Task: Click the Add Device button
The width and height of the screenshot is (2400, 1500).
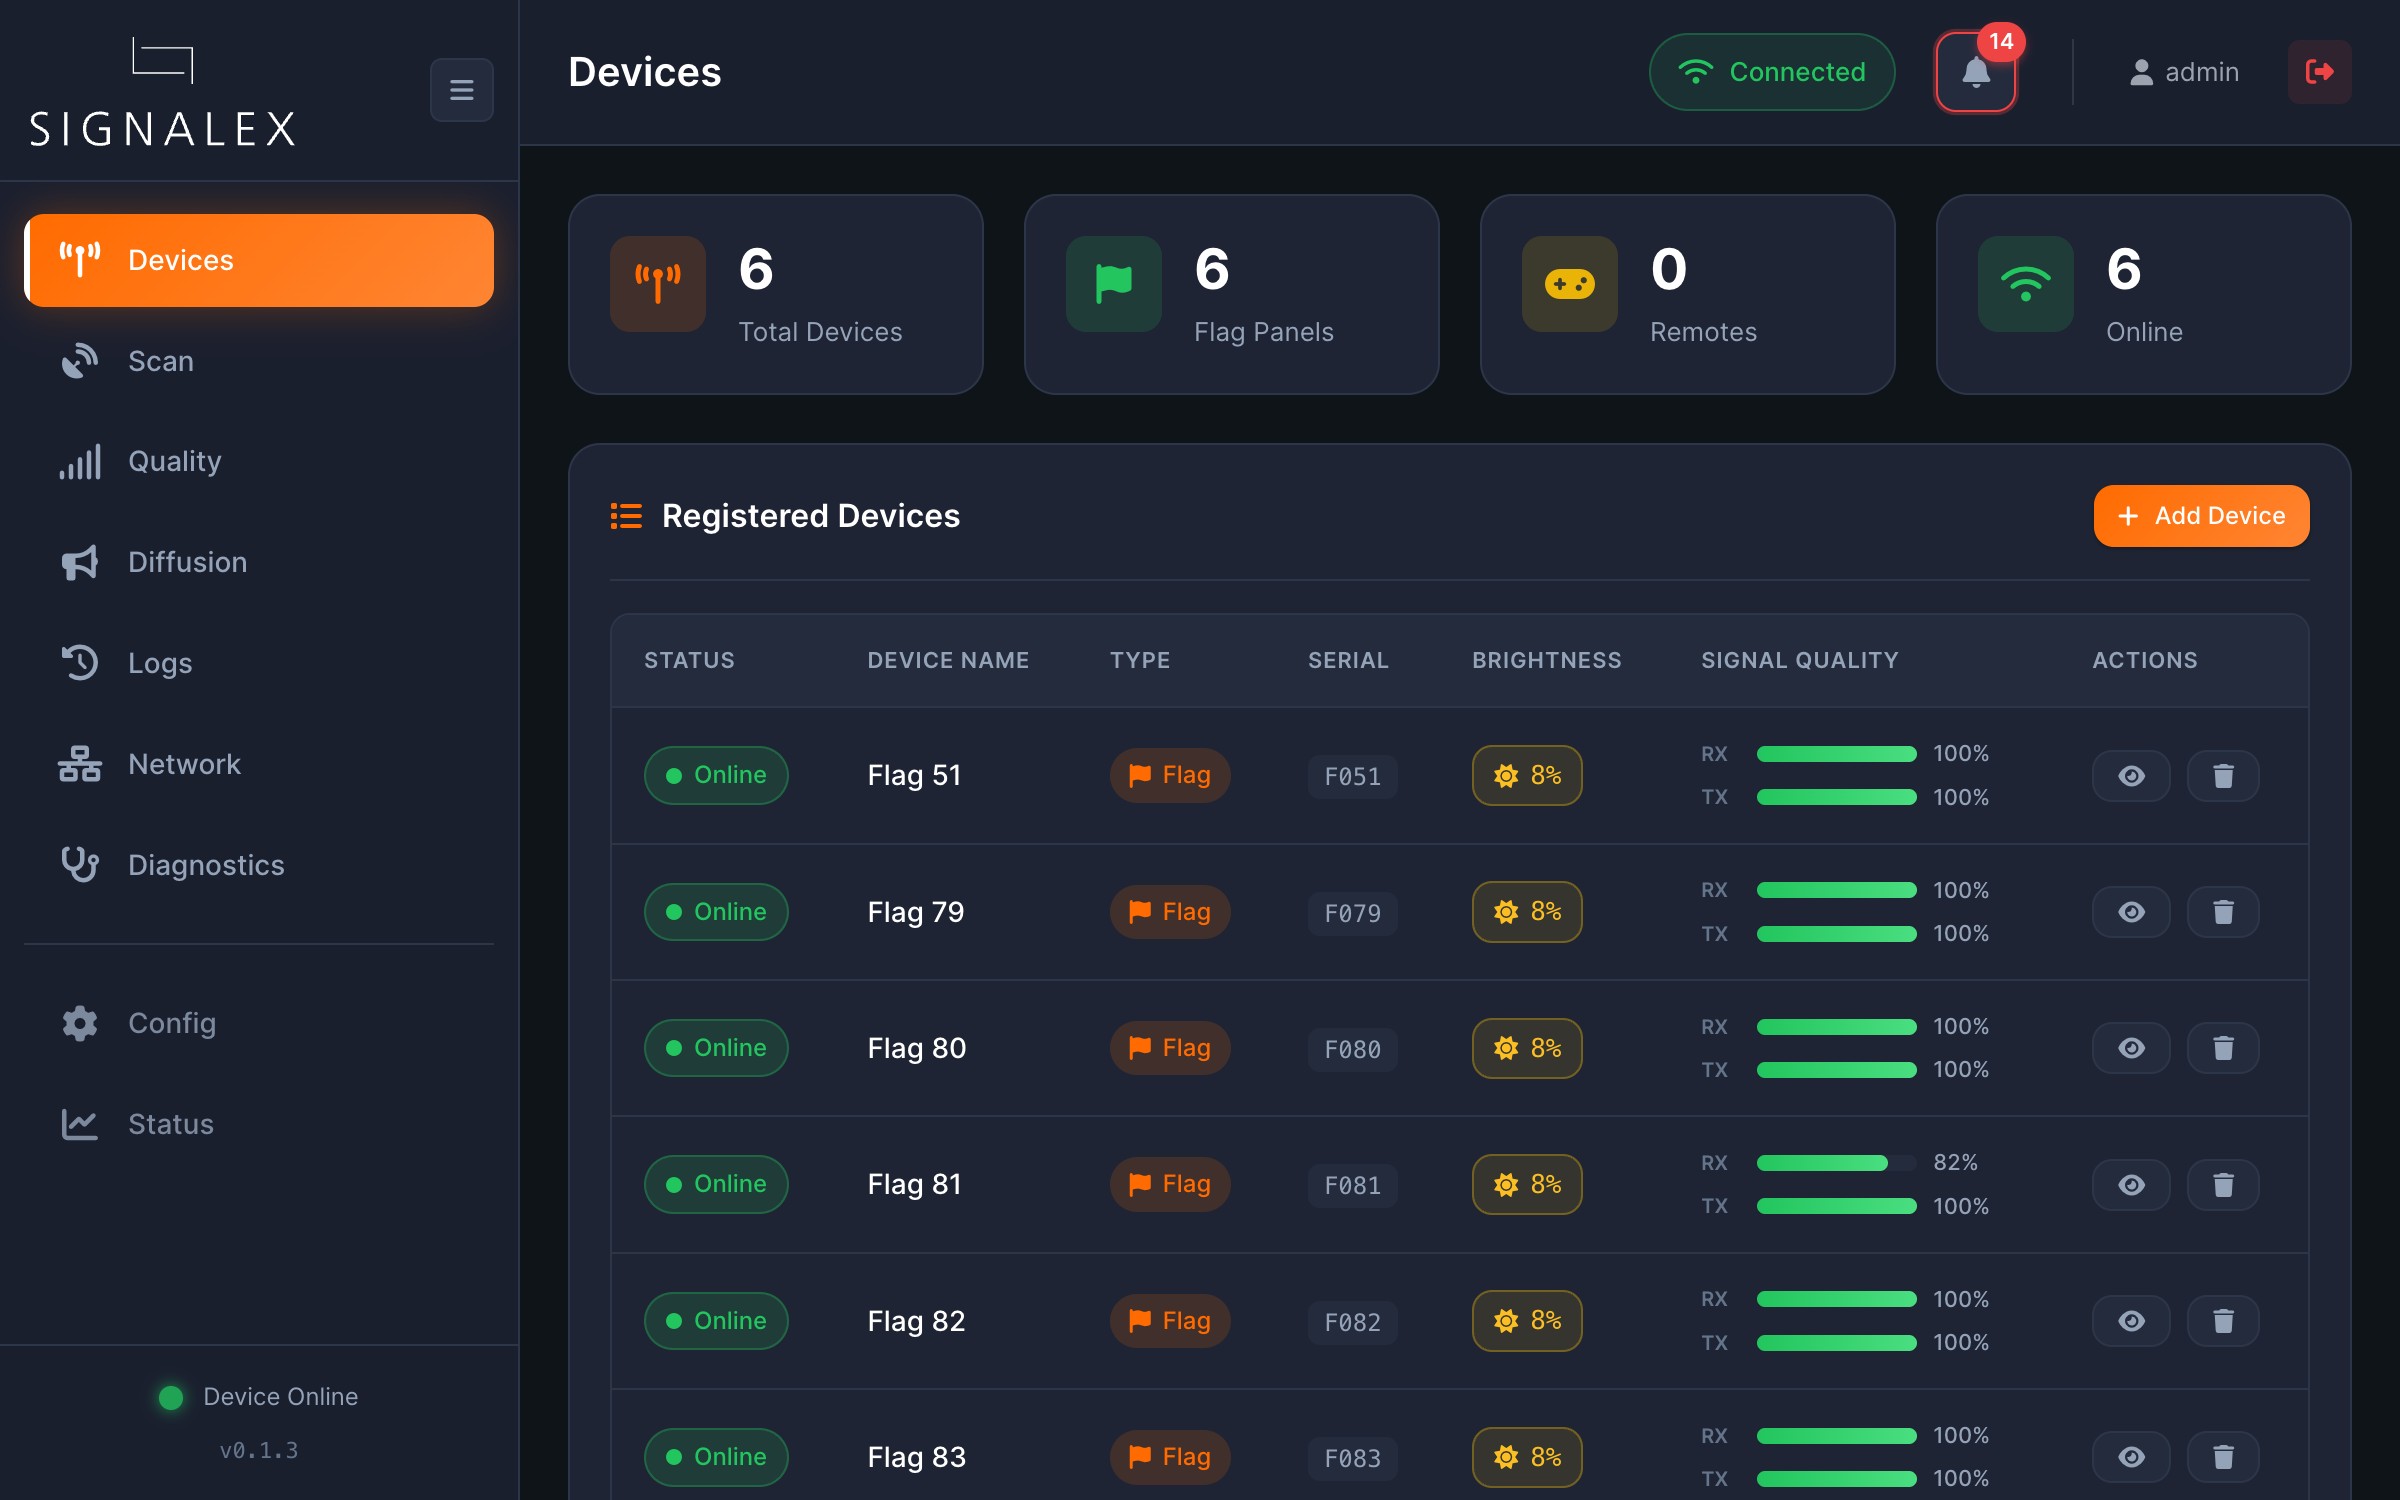Action: coord(2201,516)
